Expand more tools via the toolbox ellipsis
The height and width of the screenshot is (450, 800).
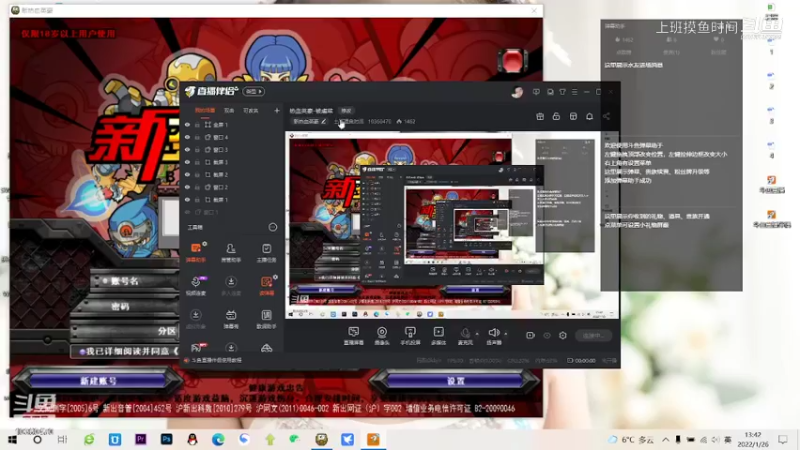click(x=273, y=227)
